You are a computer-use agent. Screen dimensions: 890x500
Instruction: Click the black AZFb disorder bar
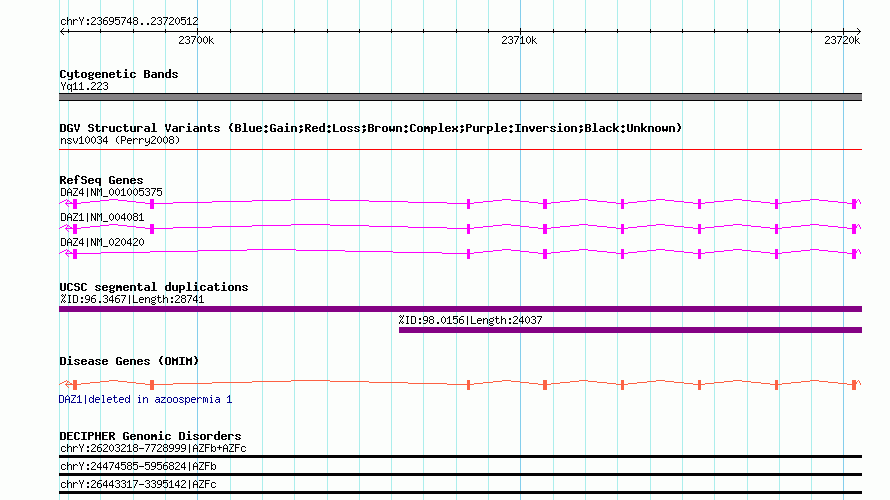tap(460, 474)
